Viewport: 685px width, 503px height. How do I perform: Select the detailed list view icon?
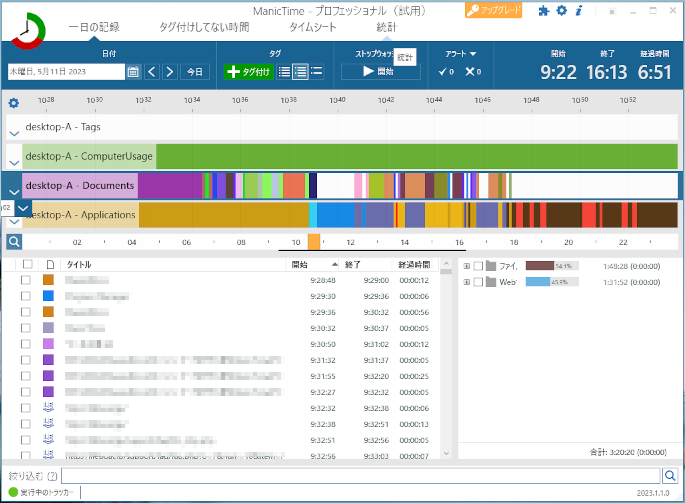tap(301, 72)
